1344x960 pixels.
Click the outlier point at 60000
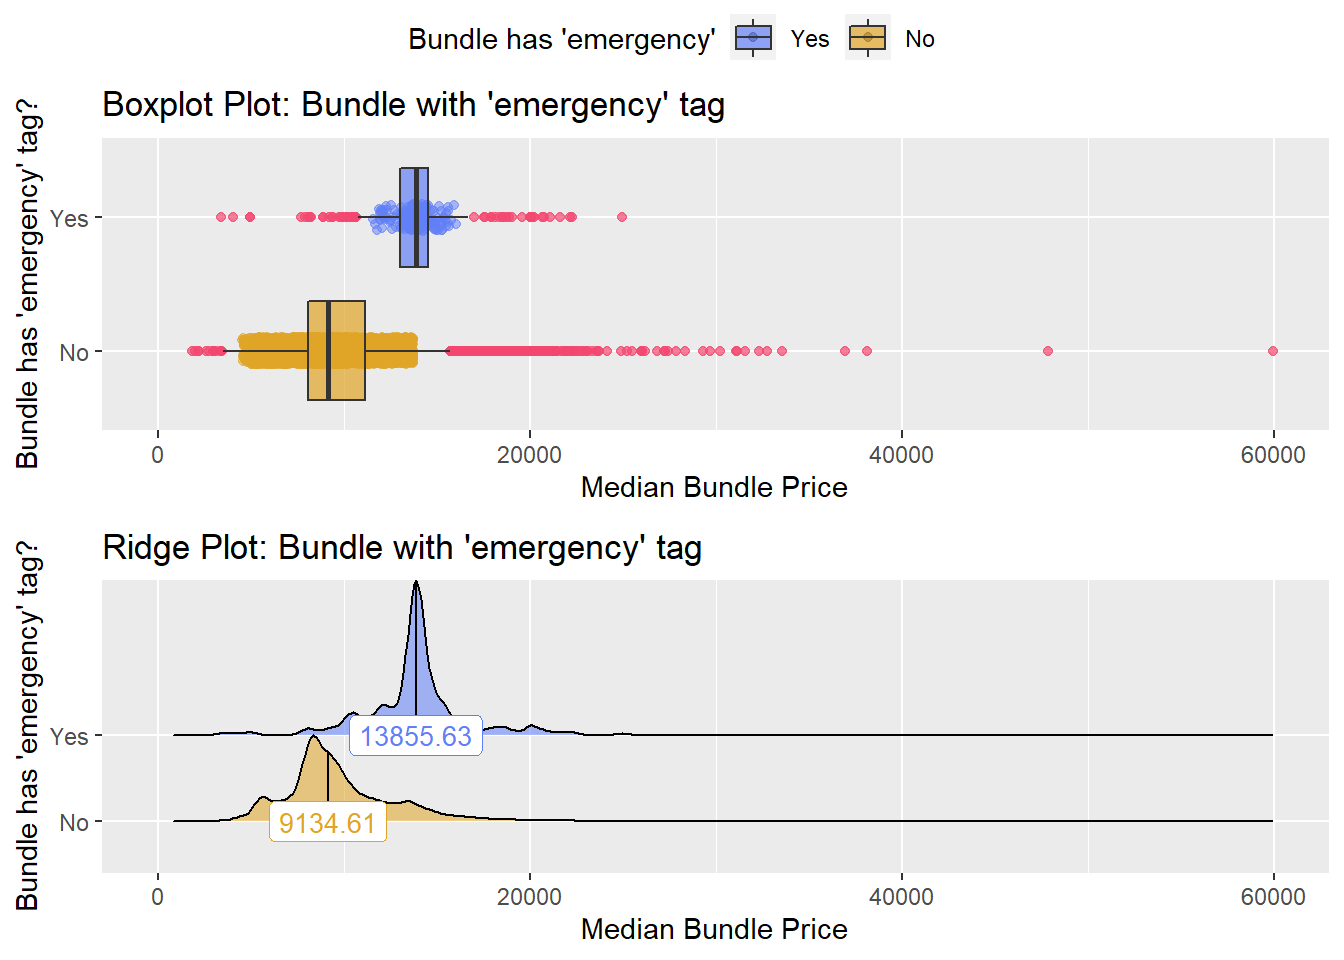[x=1273, y=351]
